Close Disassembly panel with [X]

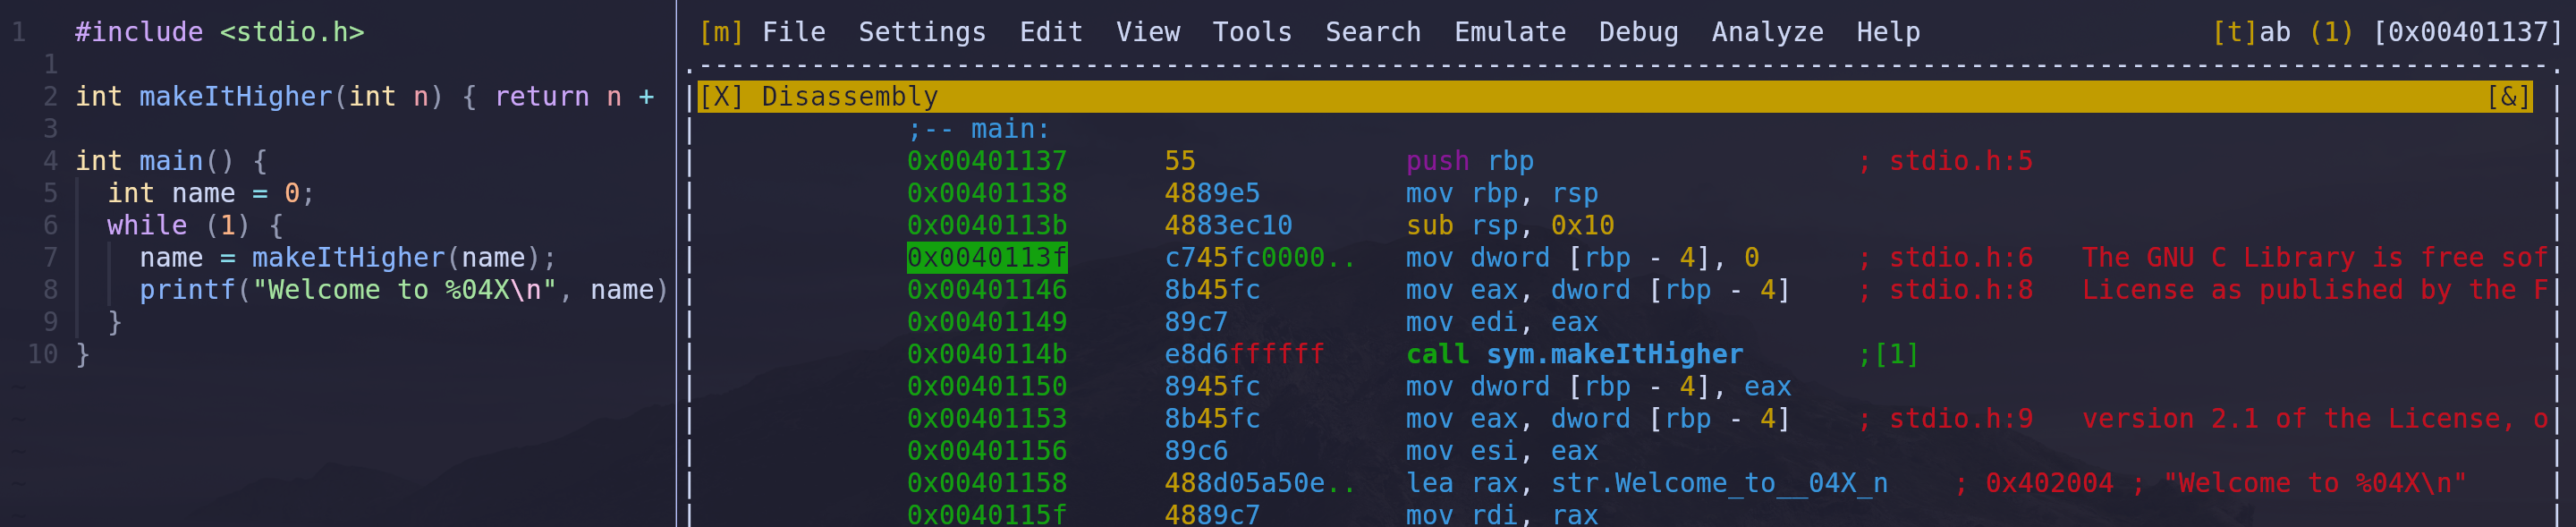pyautogui.click(x=720, y=97)
